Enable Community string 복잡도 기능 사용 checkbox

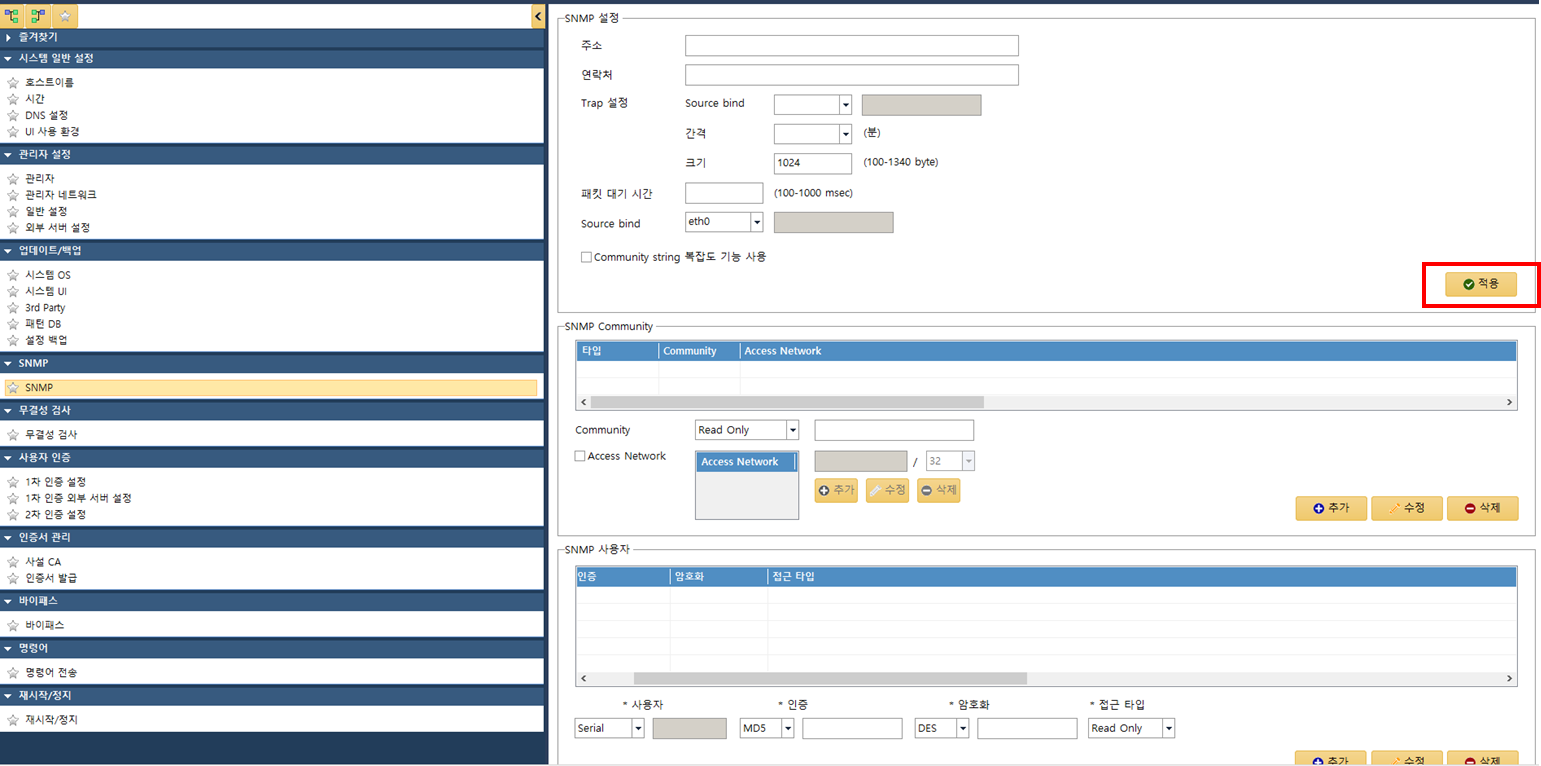tap(587, 257)
